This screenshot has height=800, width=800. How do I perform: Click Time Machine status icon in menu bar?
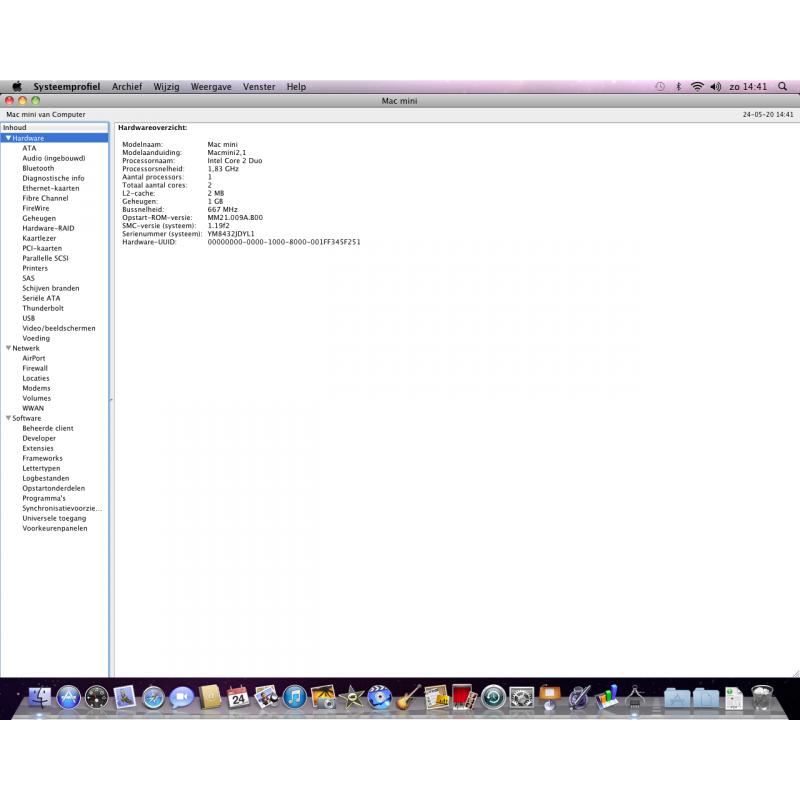click(660, 87)
